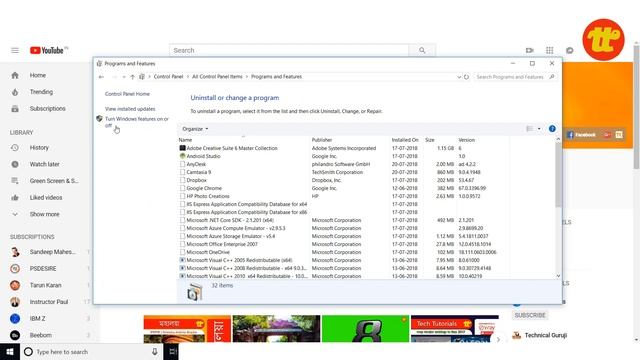Click Facebook link on channel banner

(x=582, y=135)
